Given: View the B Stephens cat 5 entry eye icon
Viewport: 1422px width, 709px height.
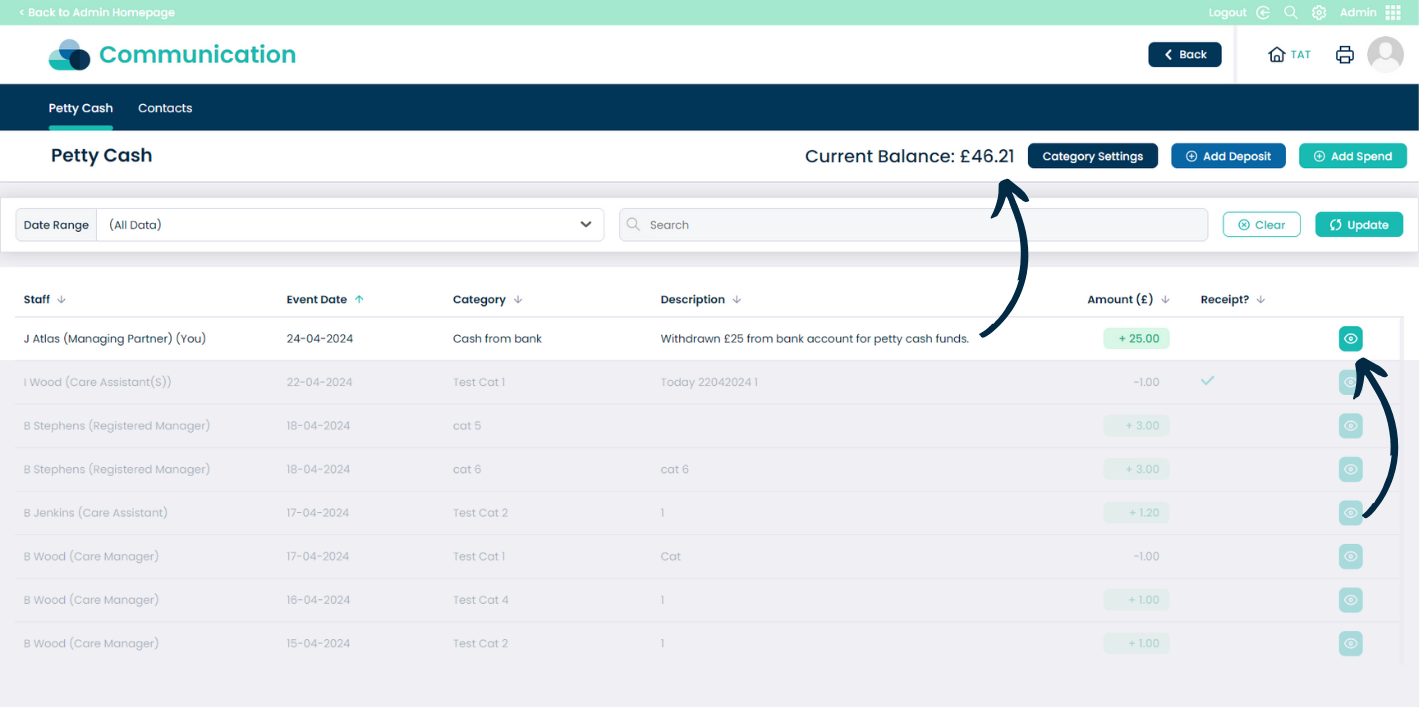Looking at the screenshot, I should 1351,426.
